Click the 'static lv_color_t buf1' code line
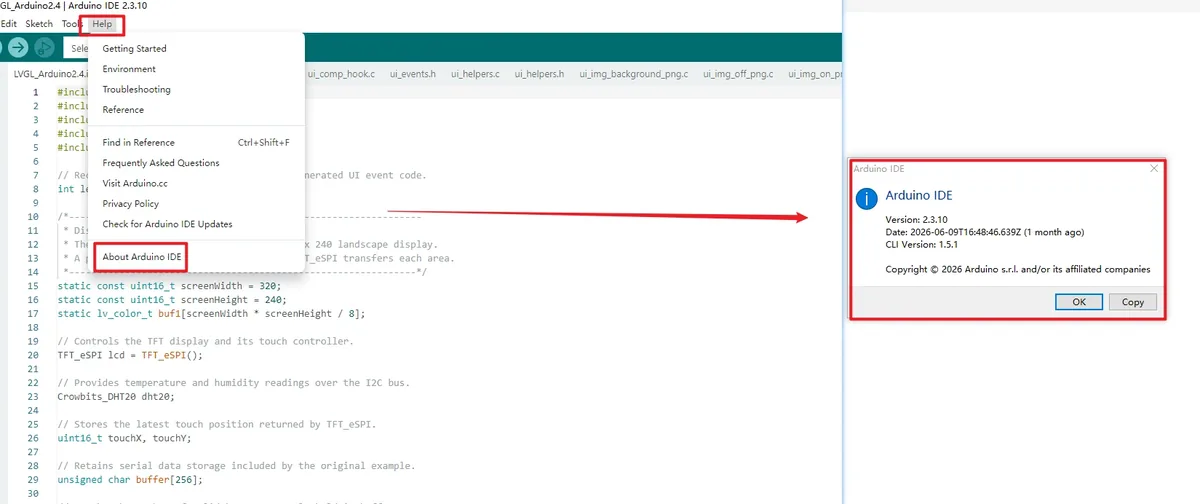This screenshot has width=1200, height=504. click(212, 313)
